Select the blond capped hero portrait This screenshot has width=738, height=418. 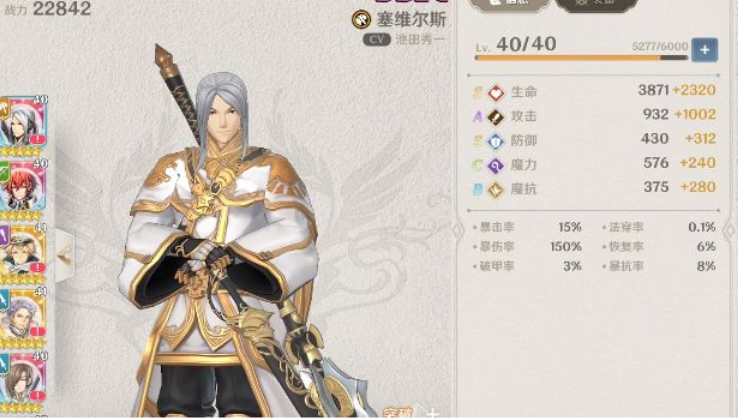[24, 254]
